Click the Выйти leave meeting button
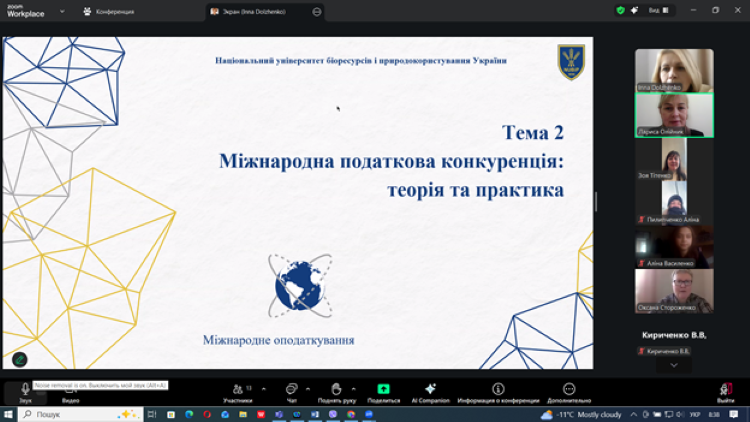This screenshot has width=750, height=422. tap(726, 393)
